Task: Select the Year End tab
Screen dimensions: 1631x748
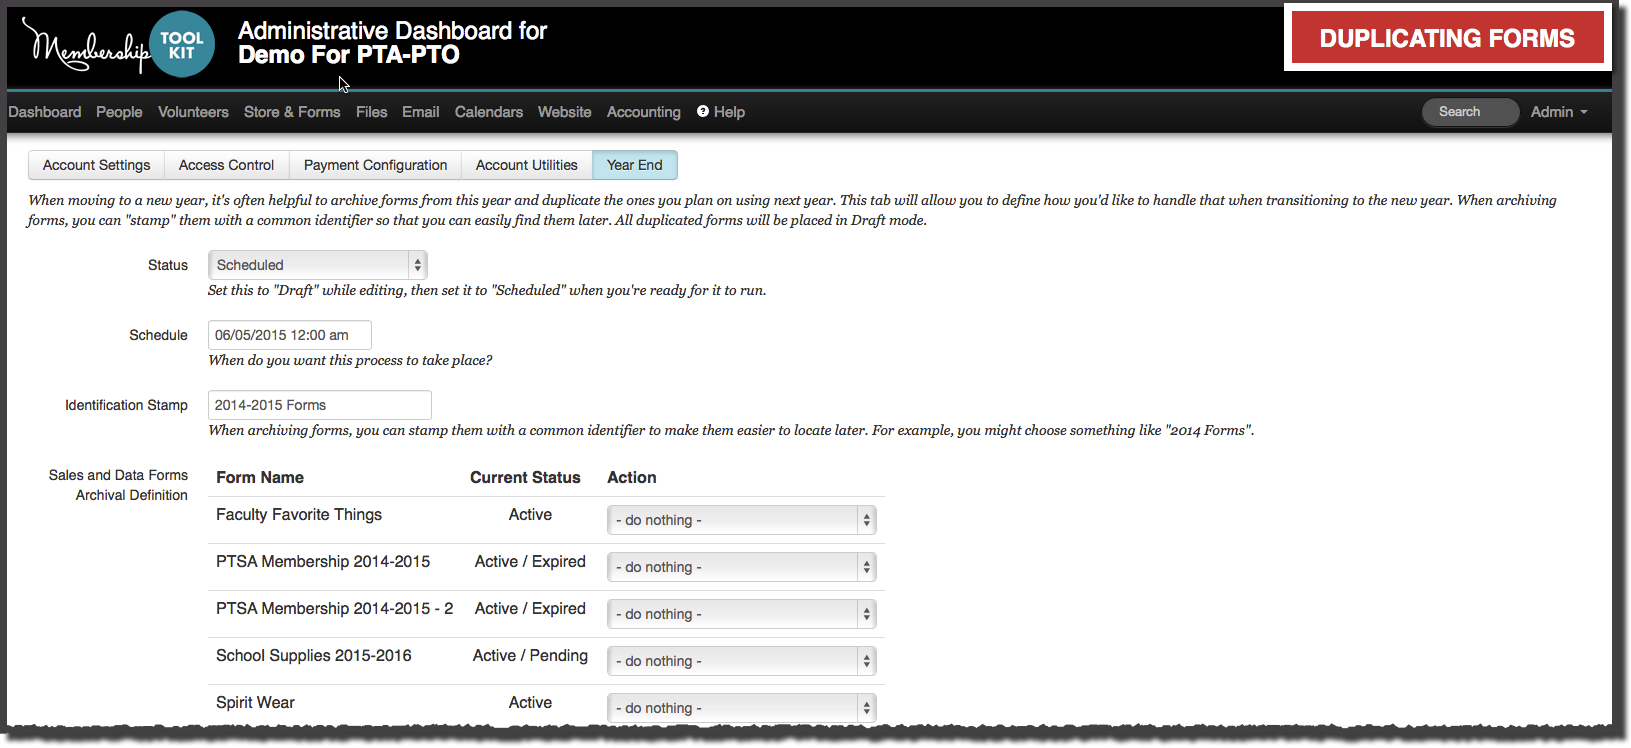Action: (x=634, y=165)
